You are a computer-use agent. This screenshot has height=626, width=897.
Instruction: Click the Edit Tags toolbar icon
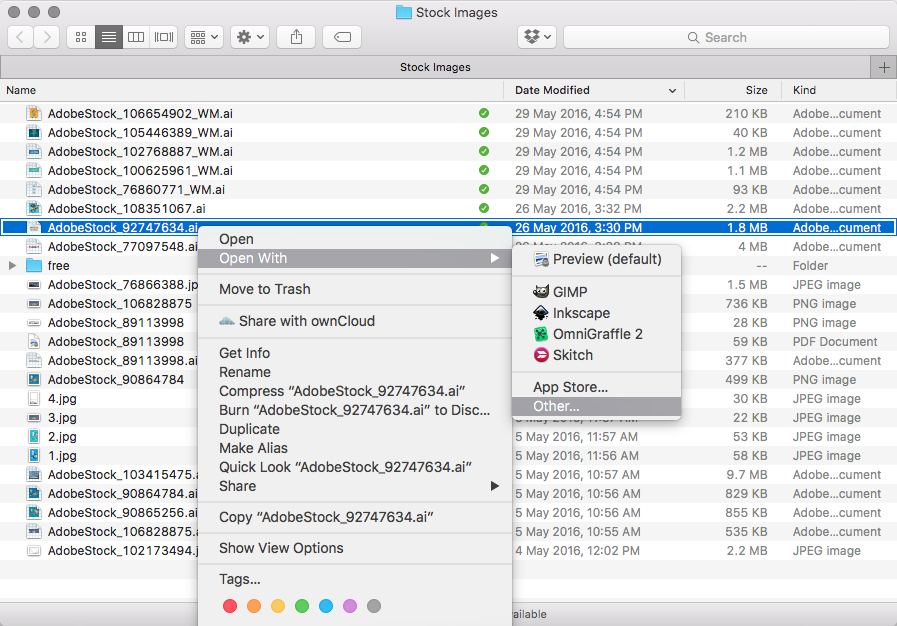[x=342, y=37]
